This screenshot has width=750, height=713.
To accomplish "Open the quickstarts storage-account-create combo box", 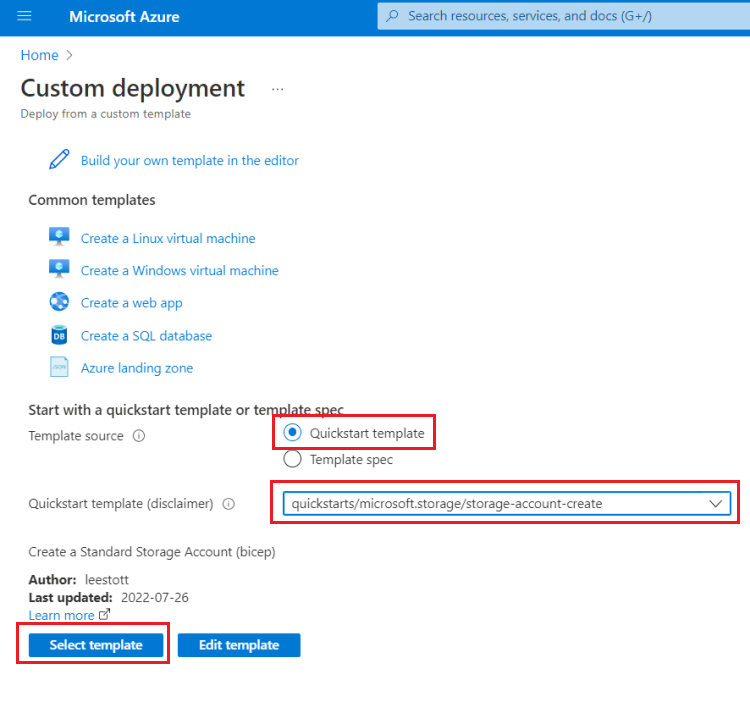I will click(507, 504).
